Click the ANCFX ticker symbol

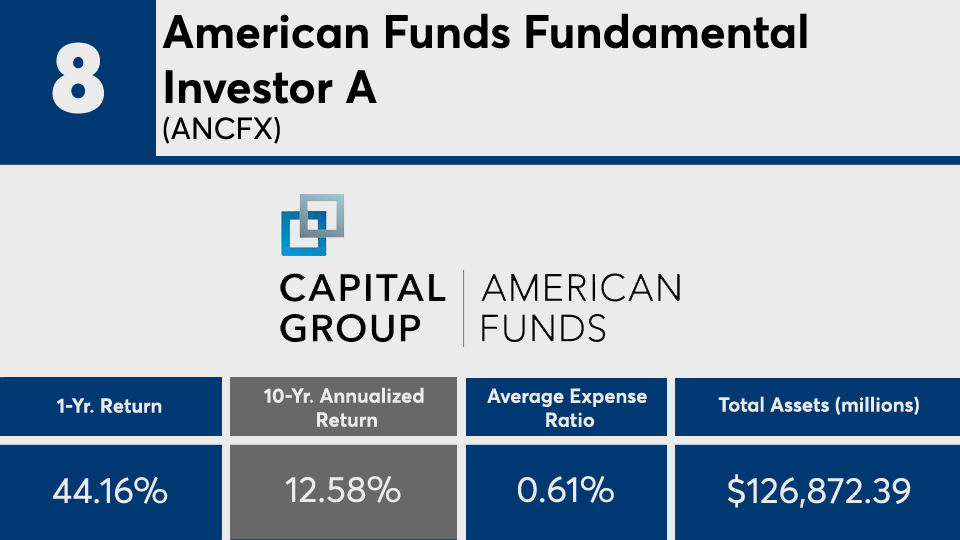coord(221,131)
